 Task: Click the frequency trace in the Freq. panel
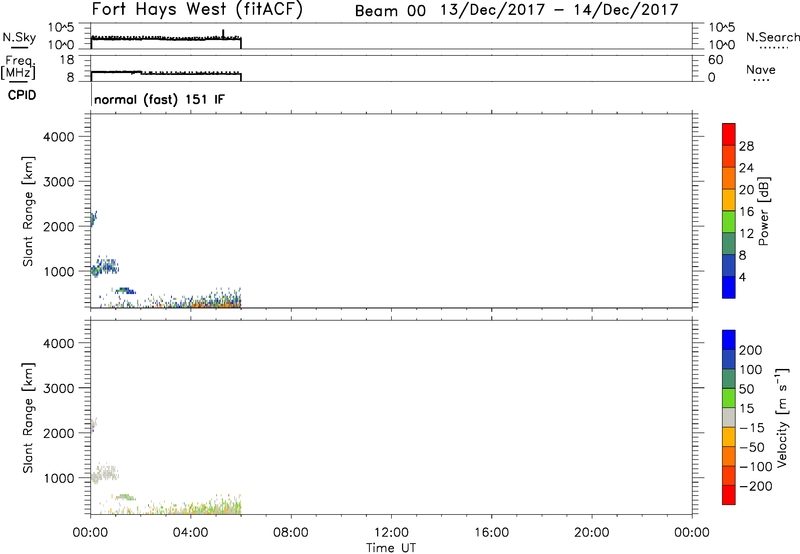tap(166, 73)
